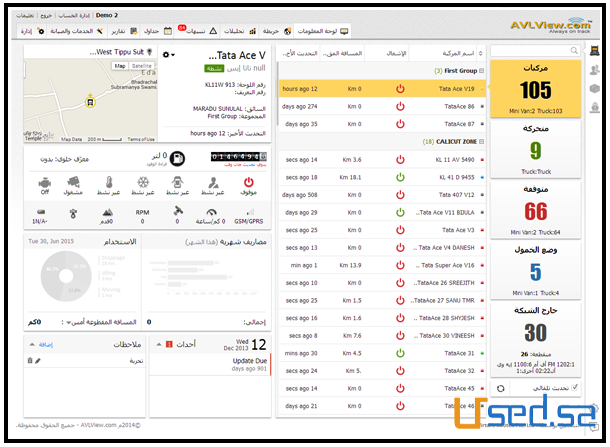Click the refresh icon beside auto update

coord(500,388)
